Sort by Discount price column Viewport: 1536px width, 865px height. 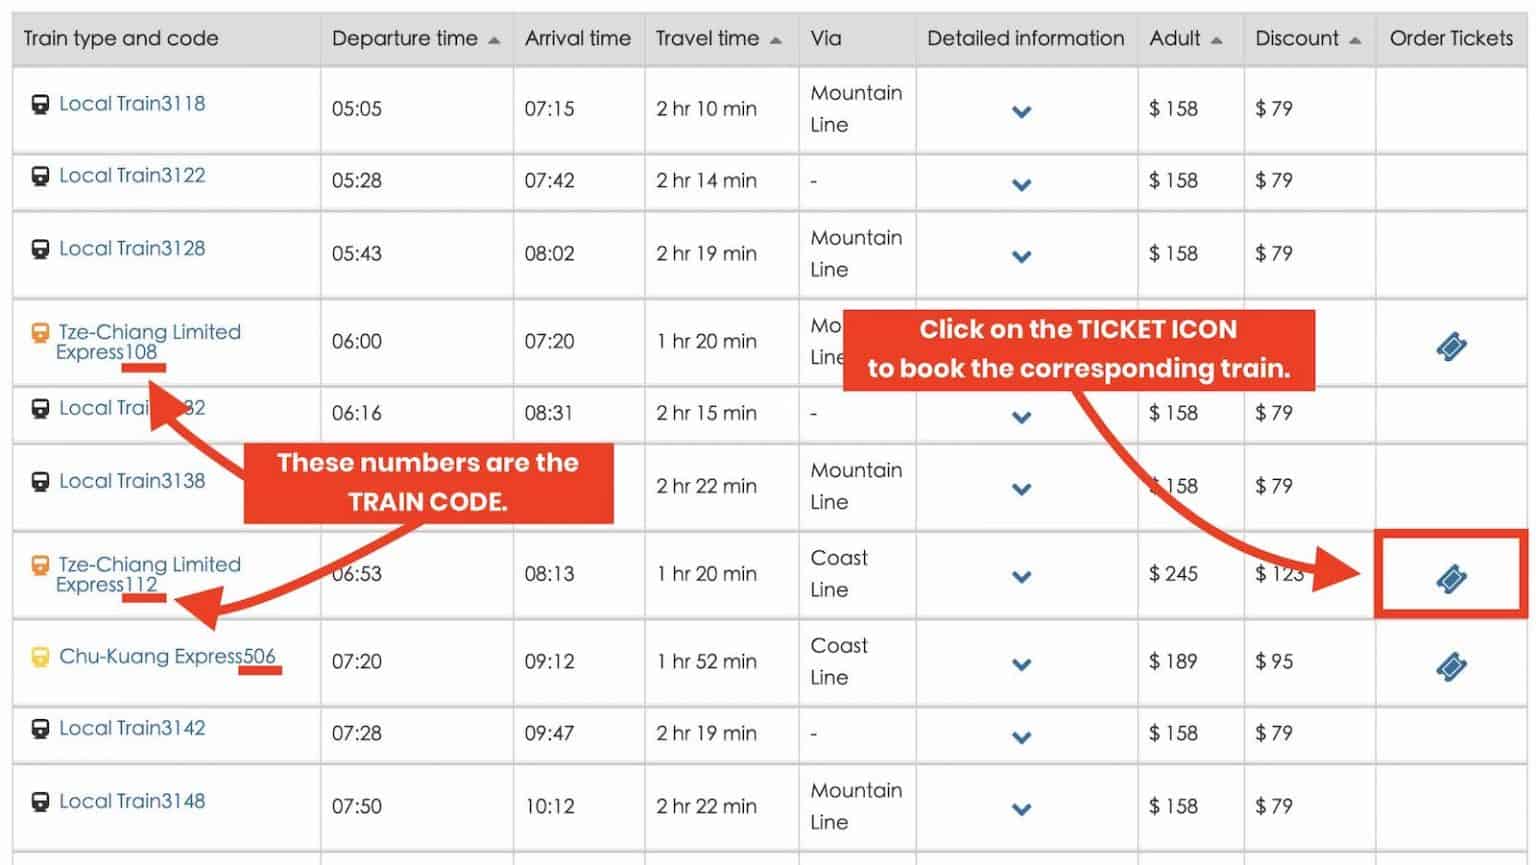pyautogui.click(x=1355, y=40)
